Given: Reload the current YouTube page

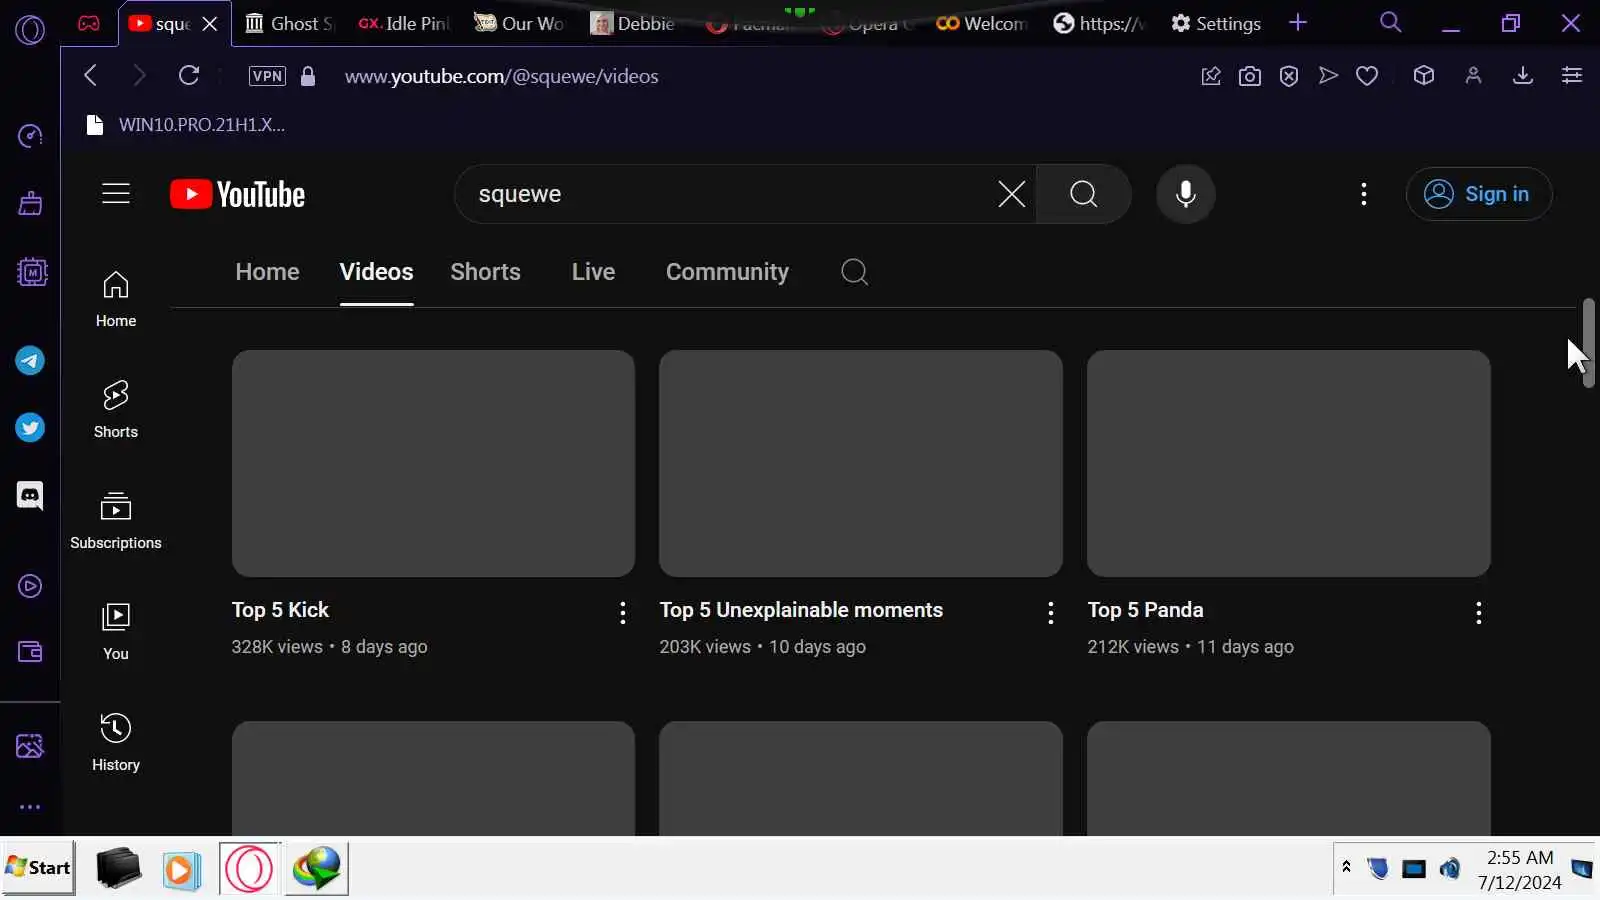Looking at the screenshot, I should (189, 75).
